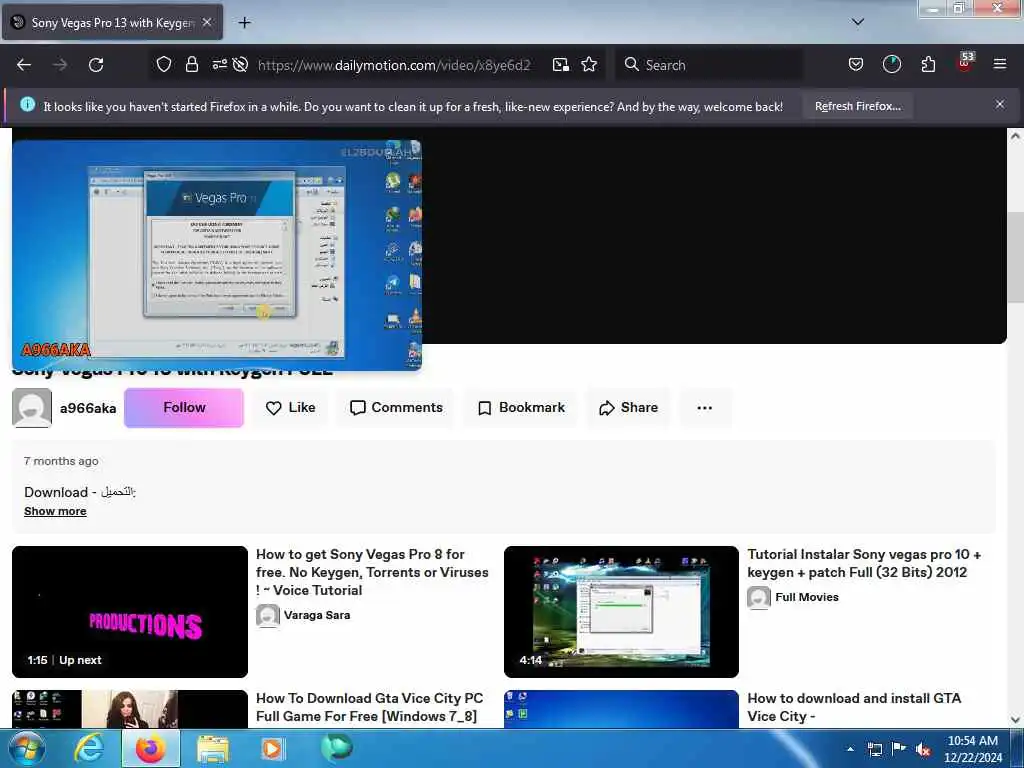The height and width of the screenshot is (768, 1024).
Task: Click the site security padlock icon
Action: (191, 65)
